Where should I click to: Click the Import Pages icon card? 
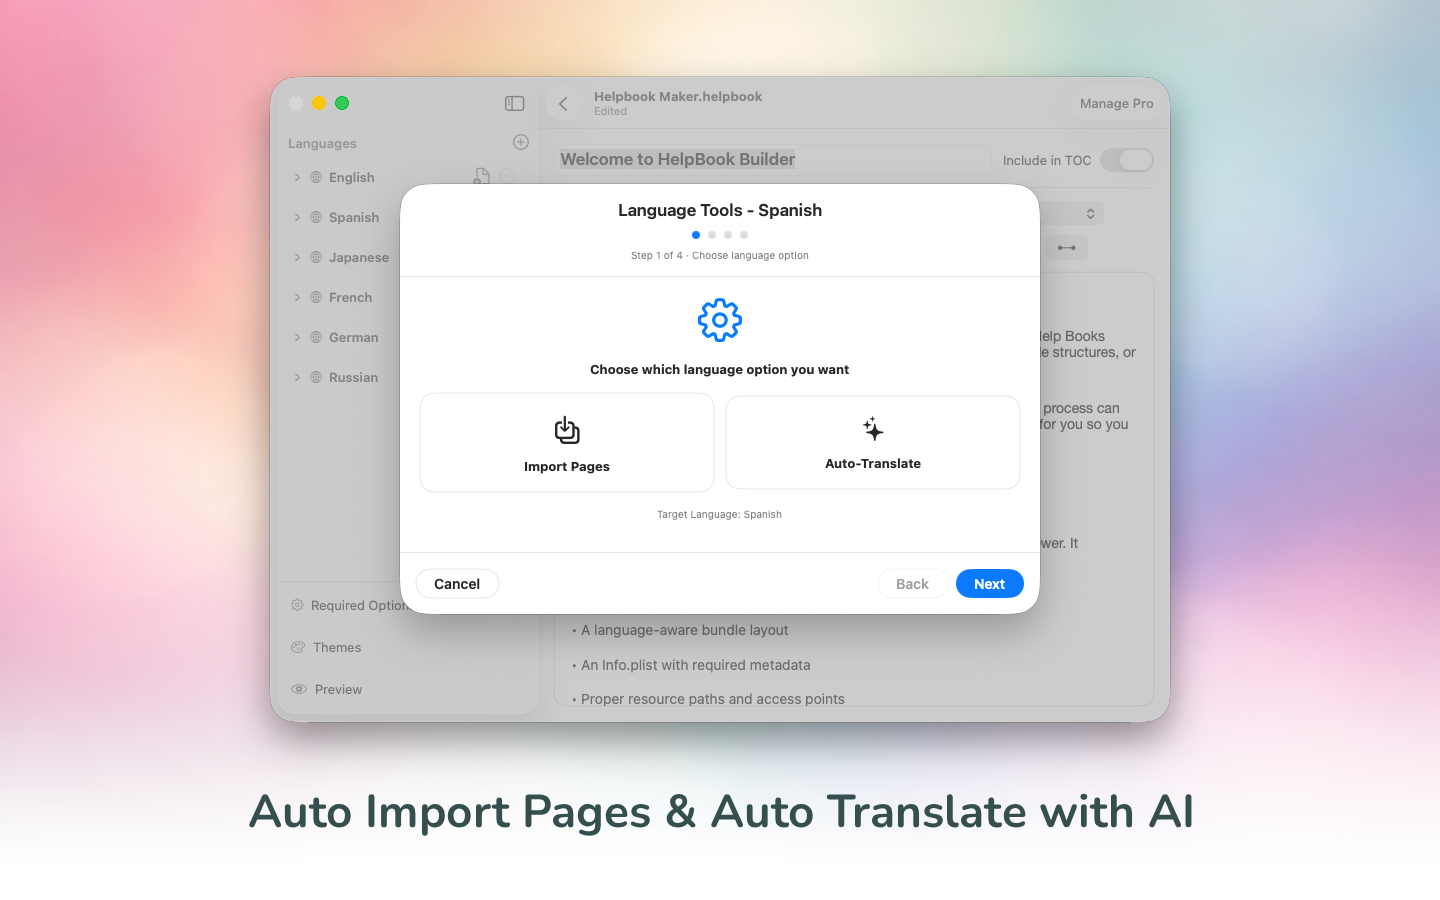[x=567, y=442]
